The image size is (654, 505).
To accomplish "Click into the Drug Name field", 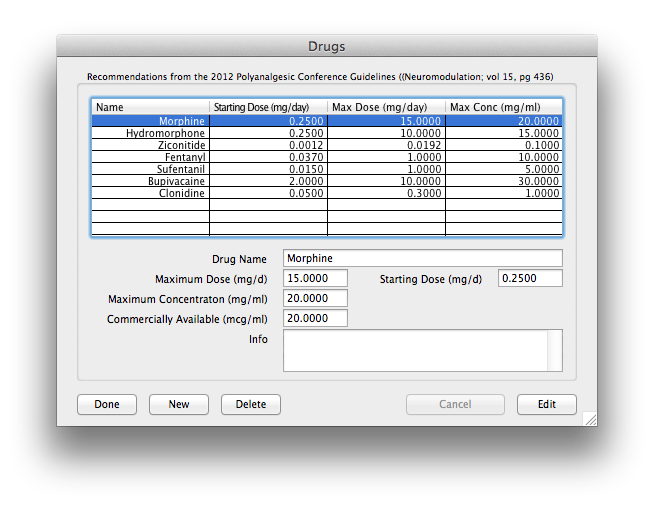I will click(422, 258).
